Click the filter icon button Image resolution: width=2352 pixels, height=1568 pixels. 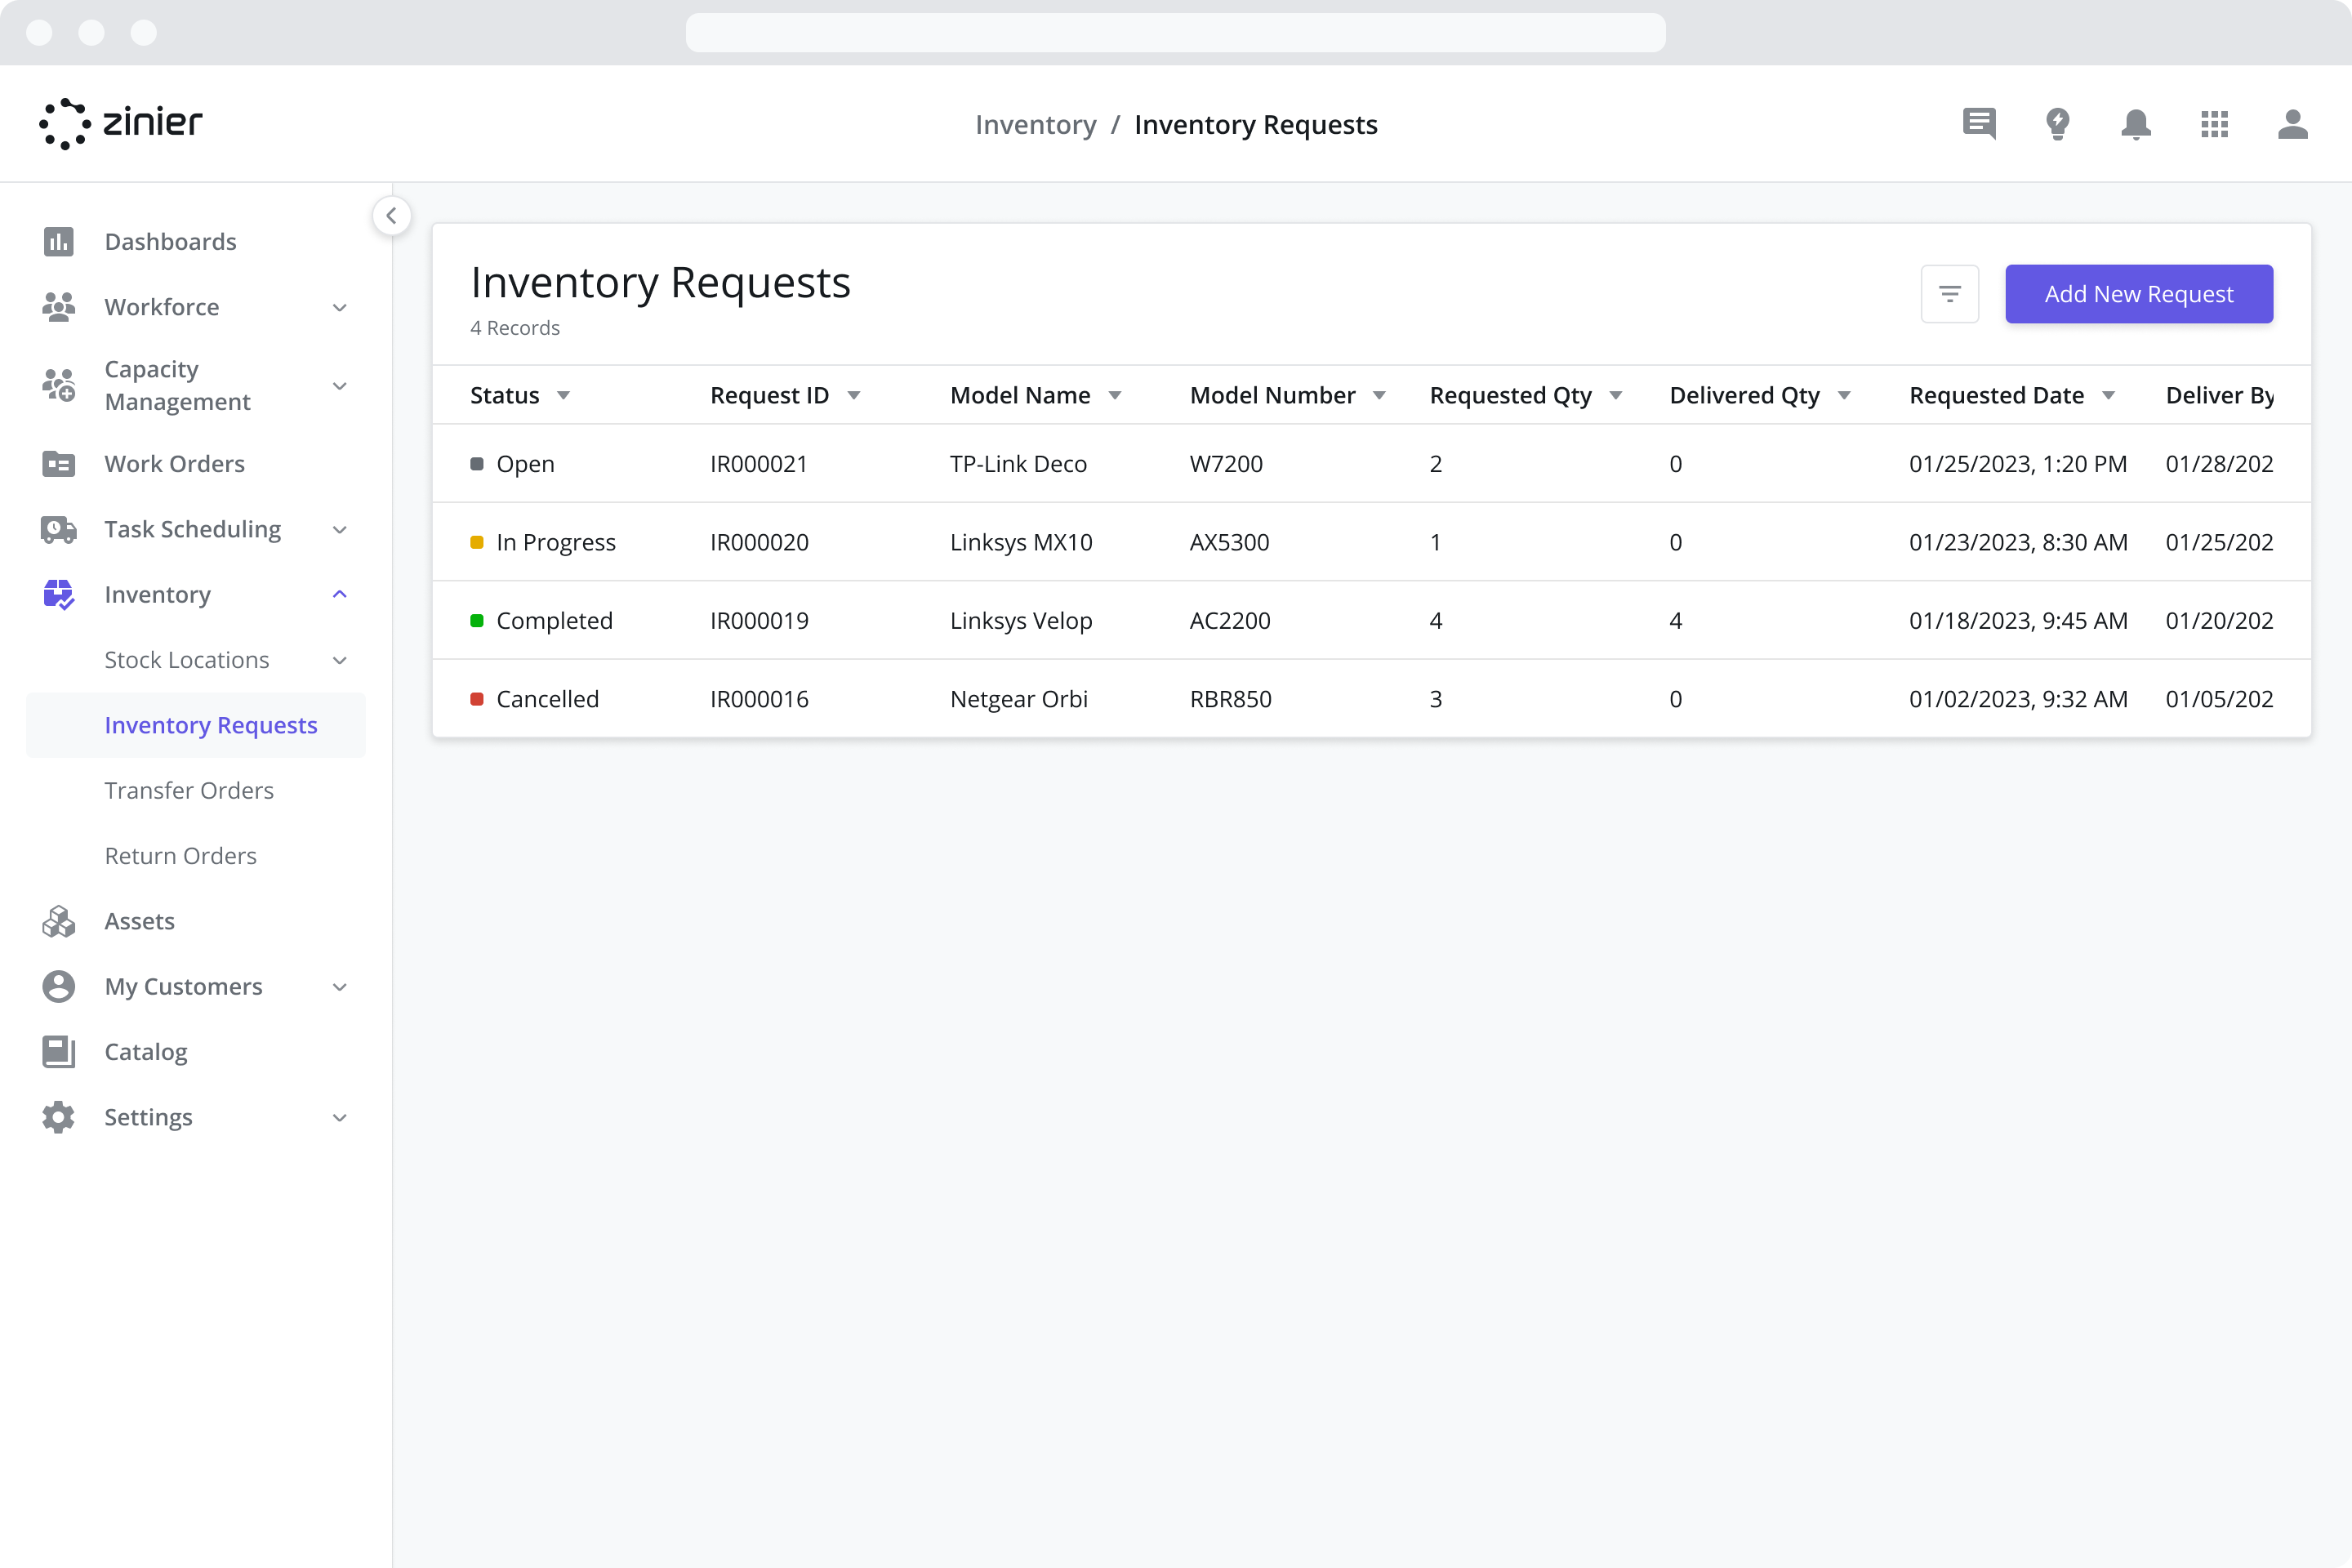click(x=1949, y=294)
